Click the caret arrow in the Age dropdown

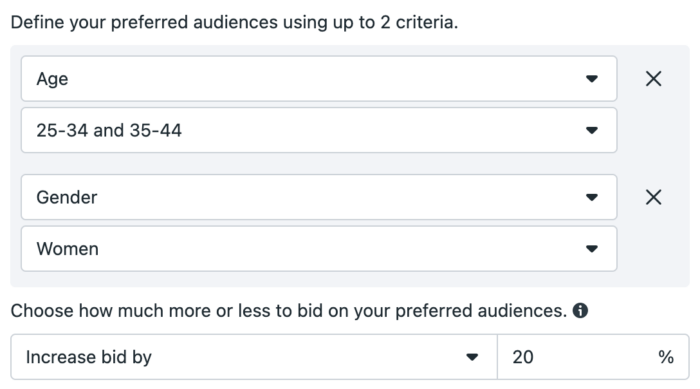tap(592, 79)
